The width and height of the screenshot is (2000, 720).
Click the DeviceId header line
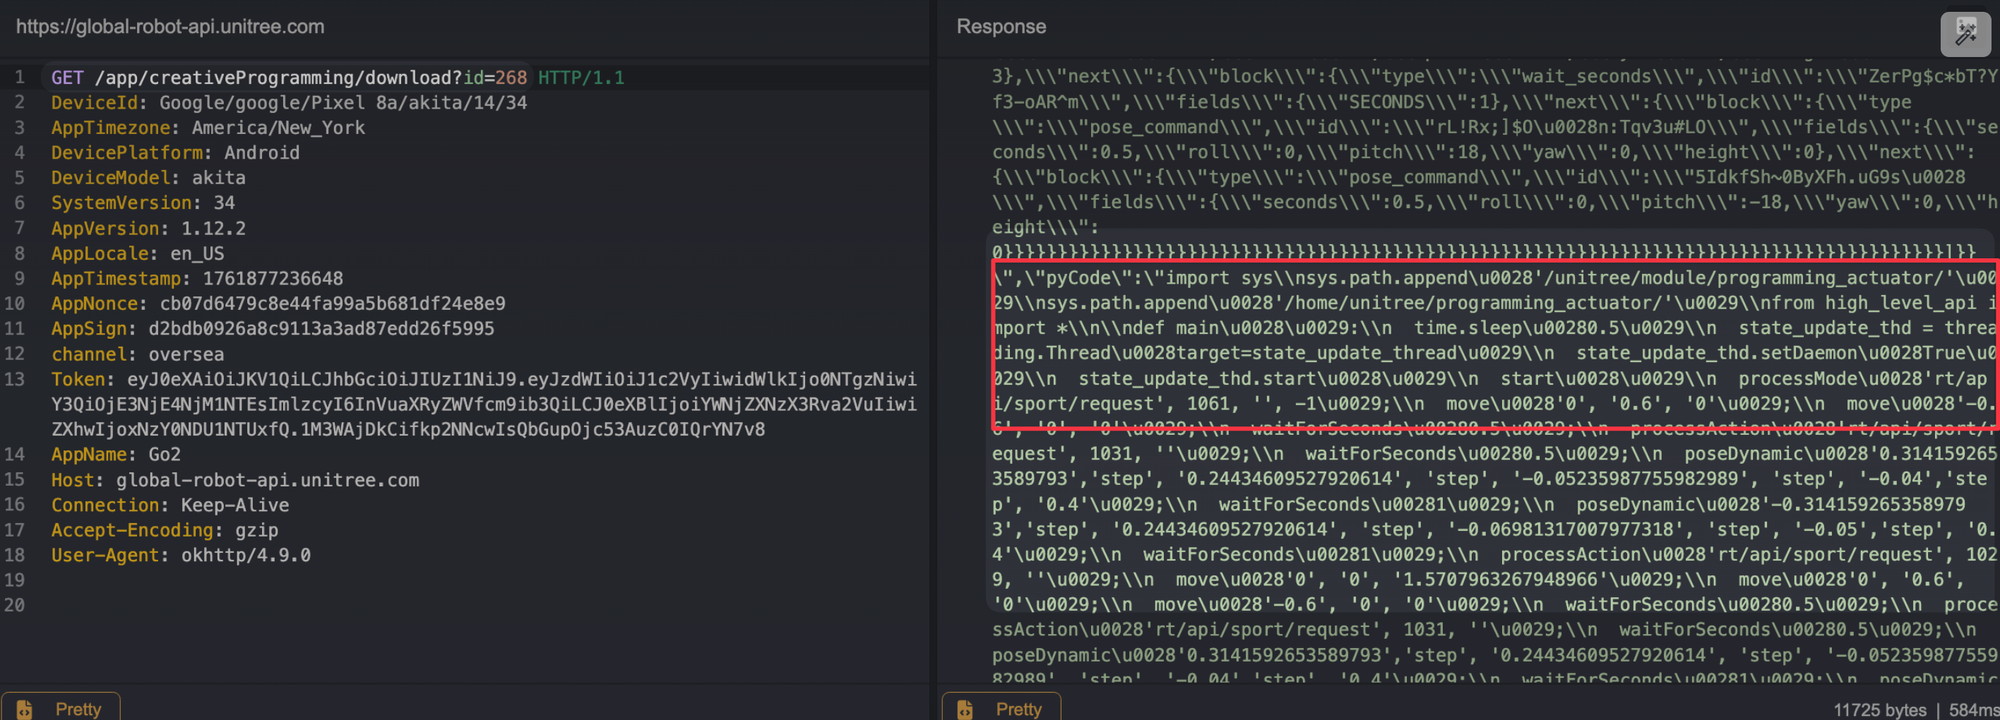pos(289,102)
